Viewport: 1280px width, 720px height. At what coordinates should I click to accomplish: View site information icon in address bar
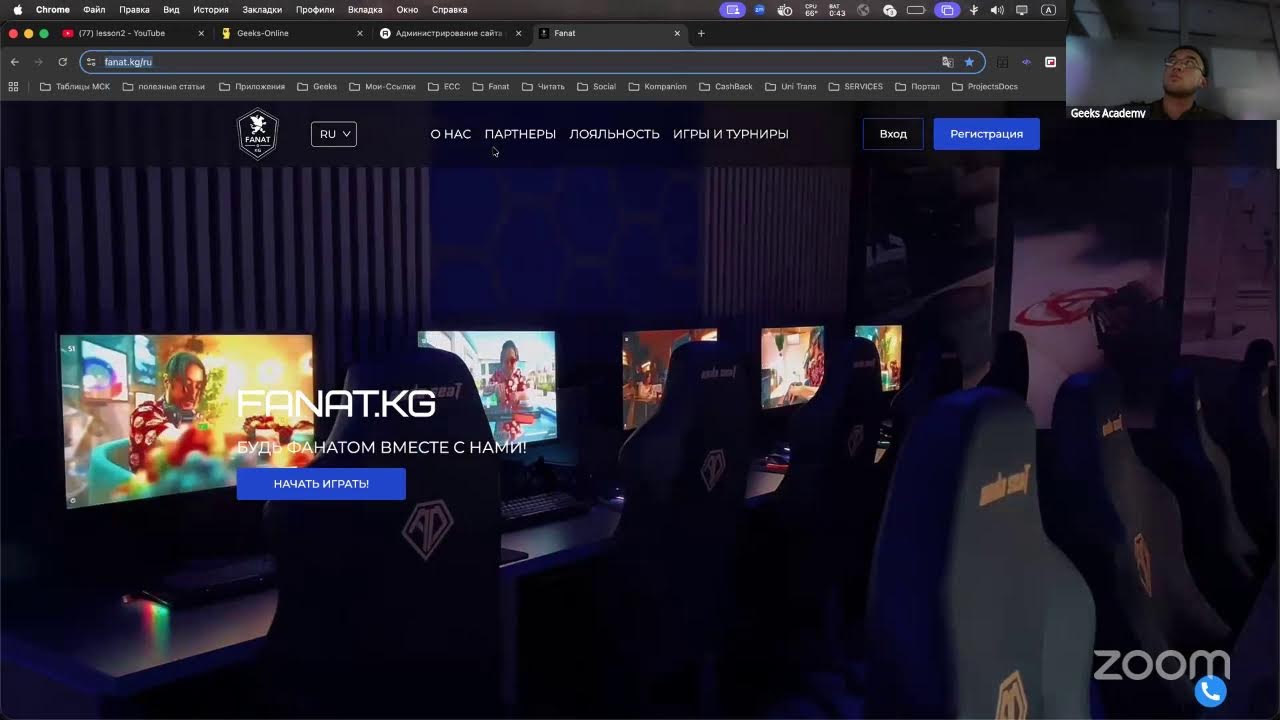click(x=91, y=62)
